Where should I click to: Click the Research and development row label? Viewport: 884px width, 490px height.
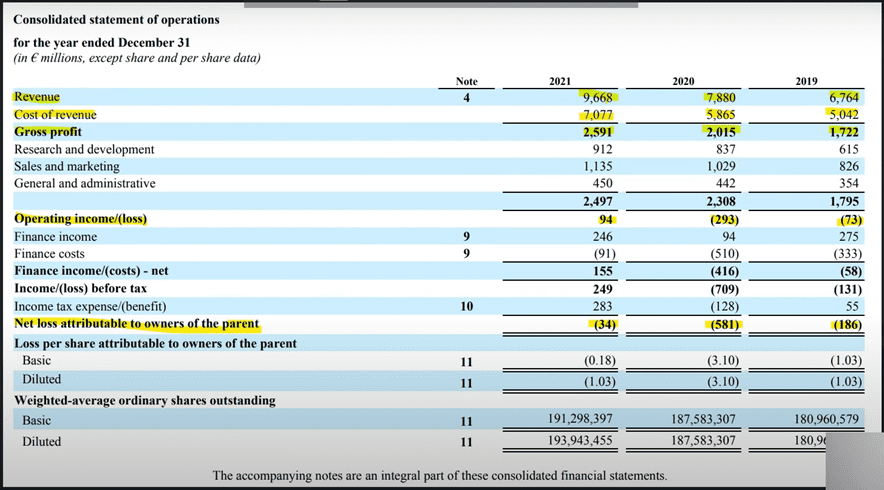84,149
